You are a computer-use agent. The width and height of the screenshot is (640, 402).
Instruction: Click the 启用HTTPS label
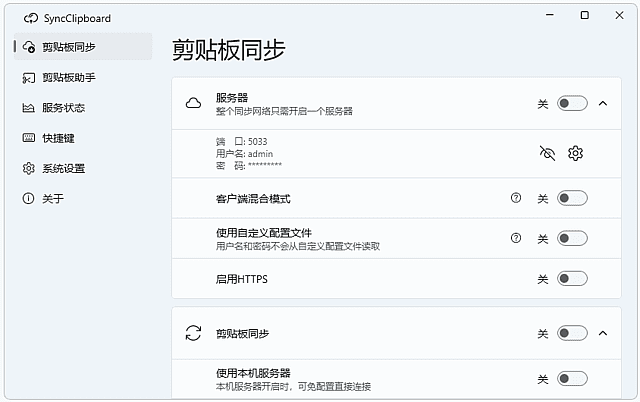click(242, 279)
